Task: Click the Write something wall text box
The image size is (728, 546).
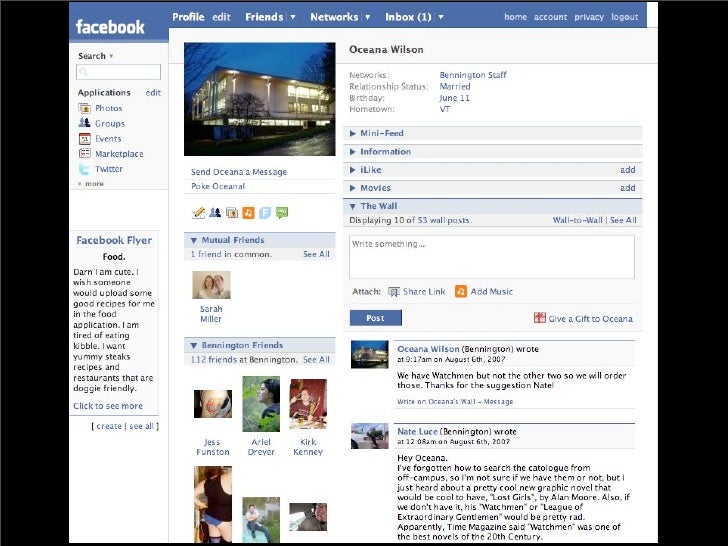Action: (x=492, y=257)
